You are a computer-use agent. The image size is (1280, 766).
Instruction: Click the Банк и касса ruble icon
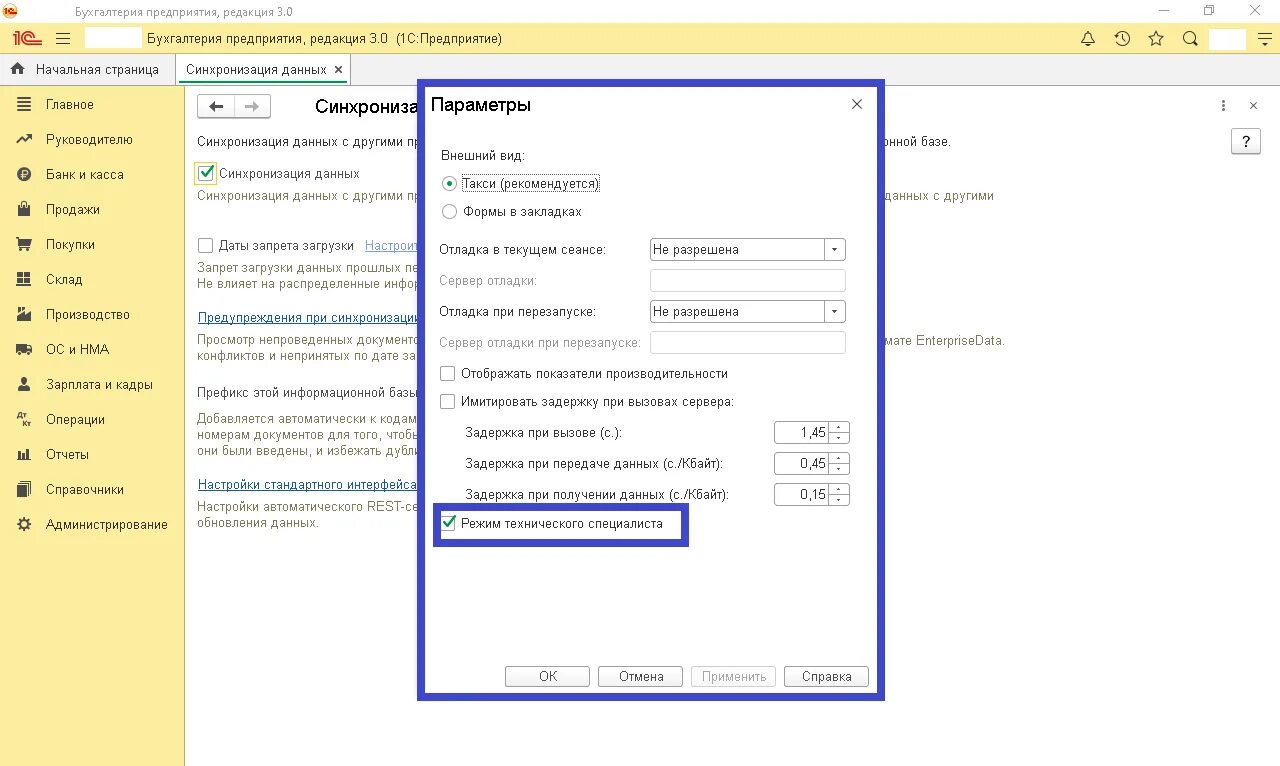click(x=25, y=175)
